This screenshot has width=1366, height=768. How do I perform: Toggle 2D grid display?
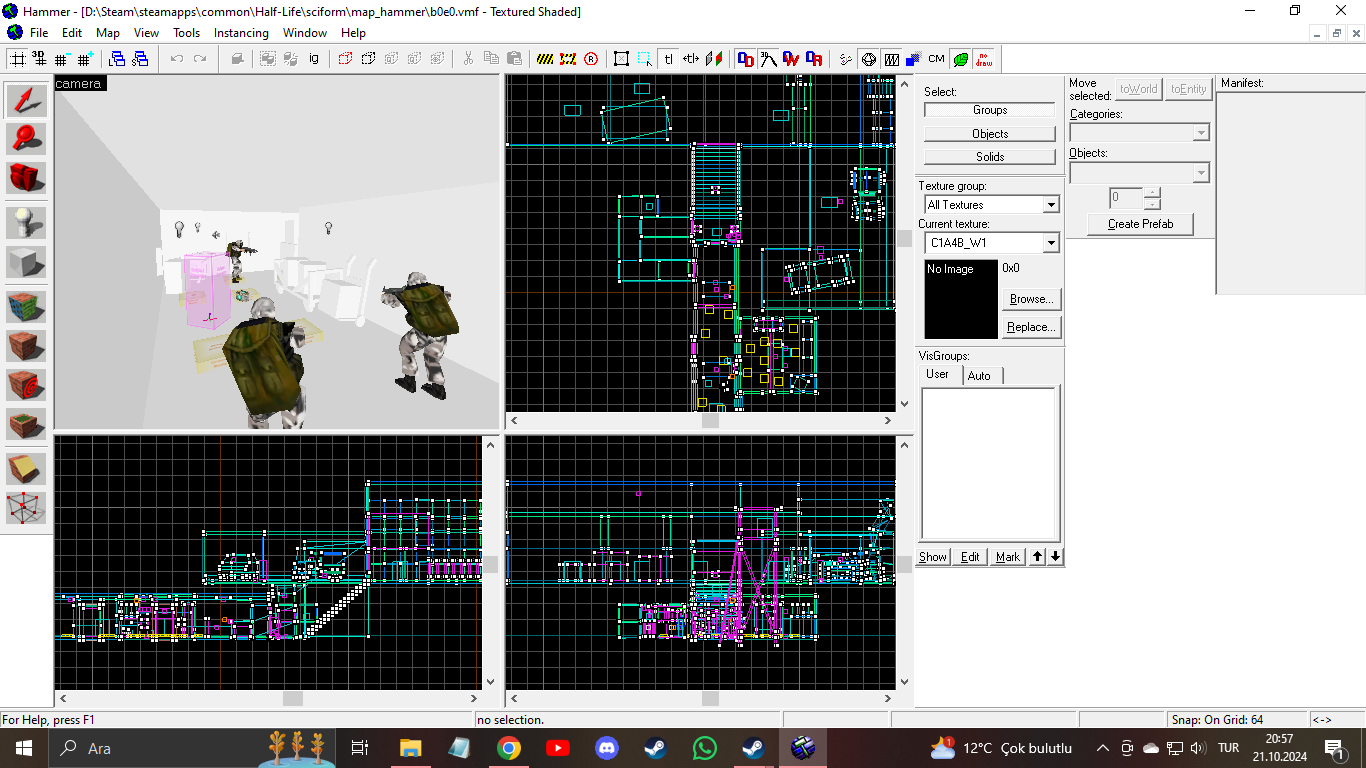click(18, 59)
